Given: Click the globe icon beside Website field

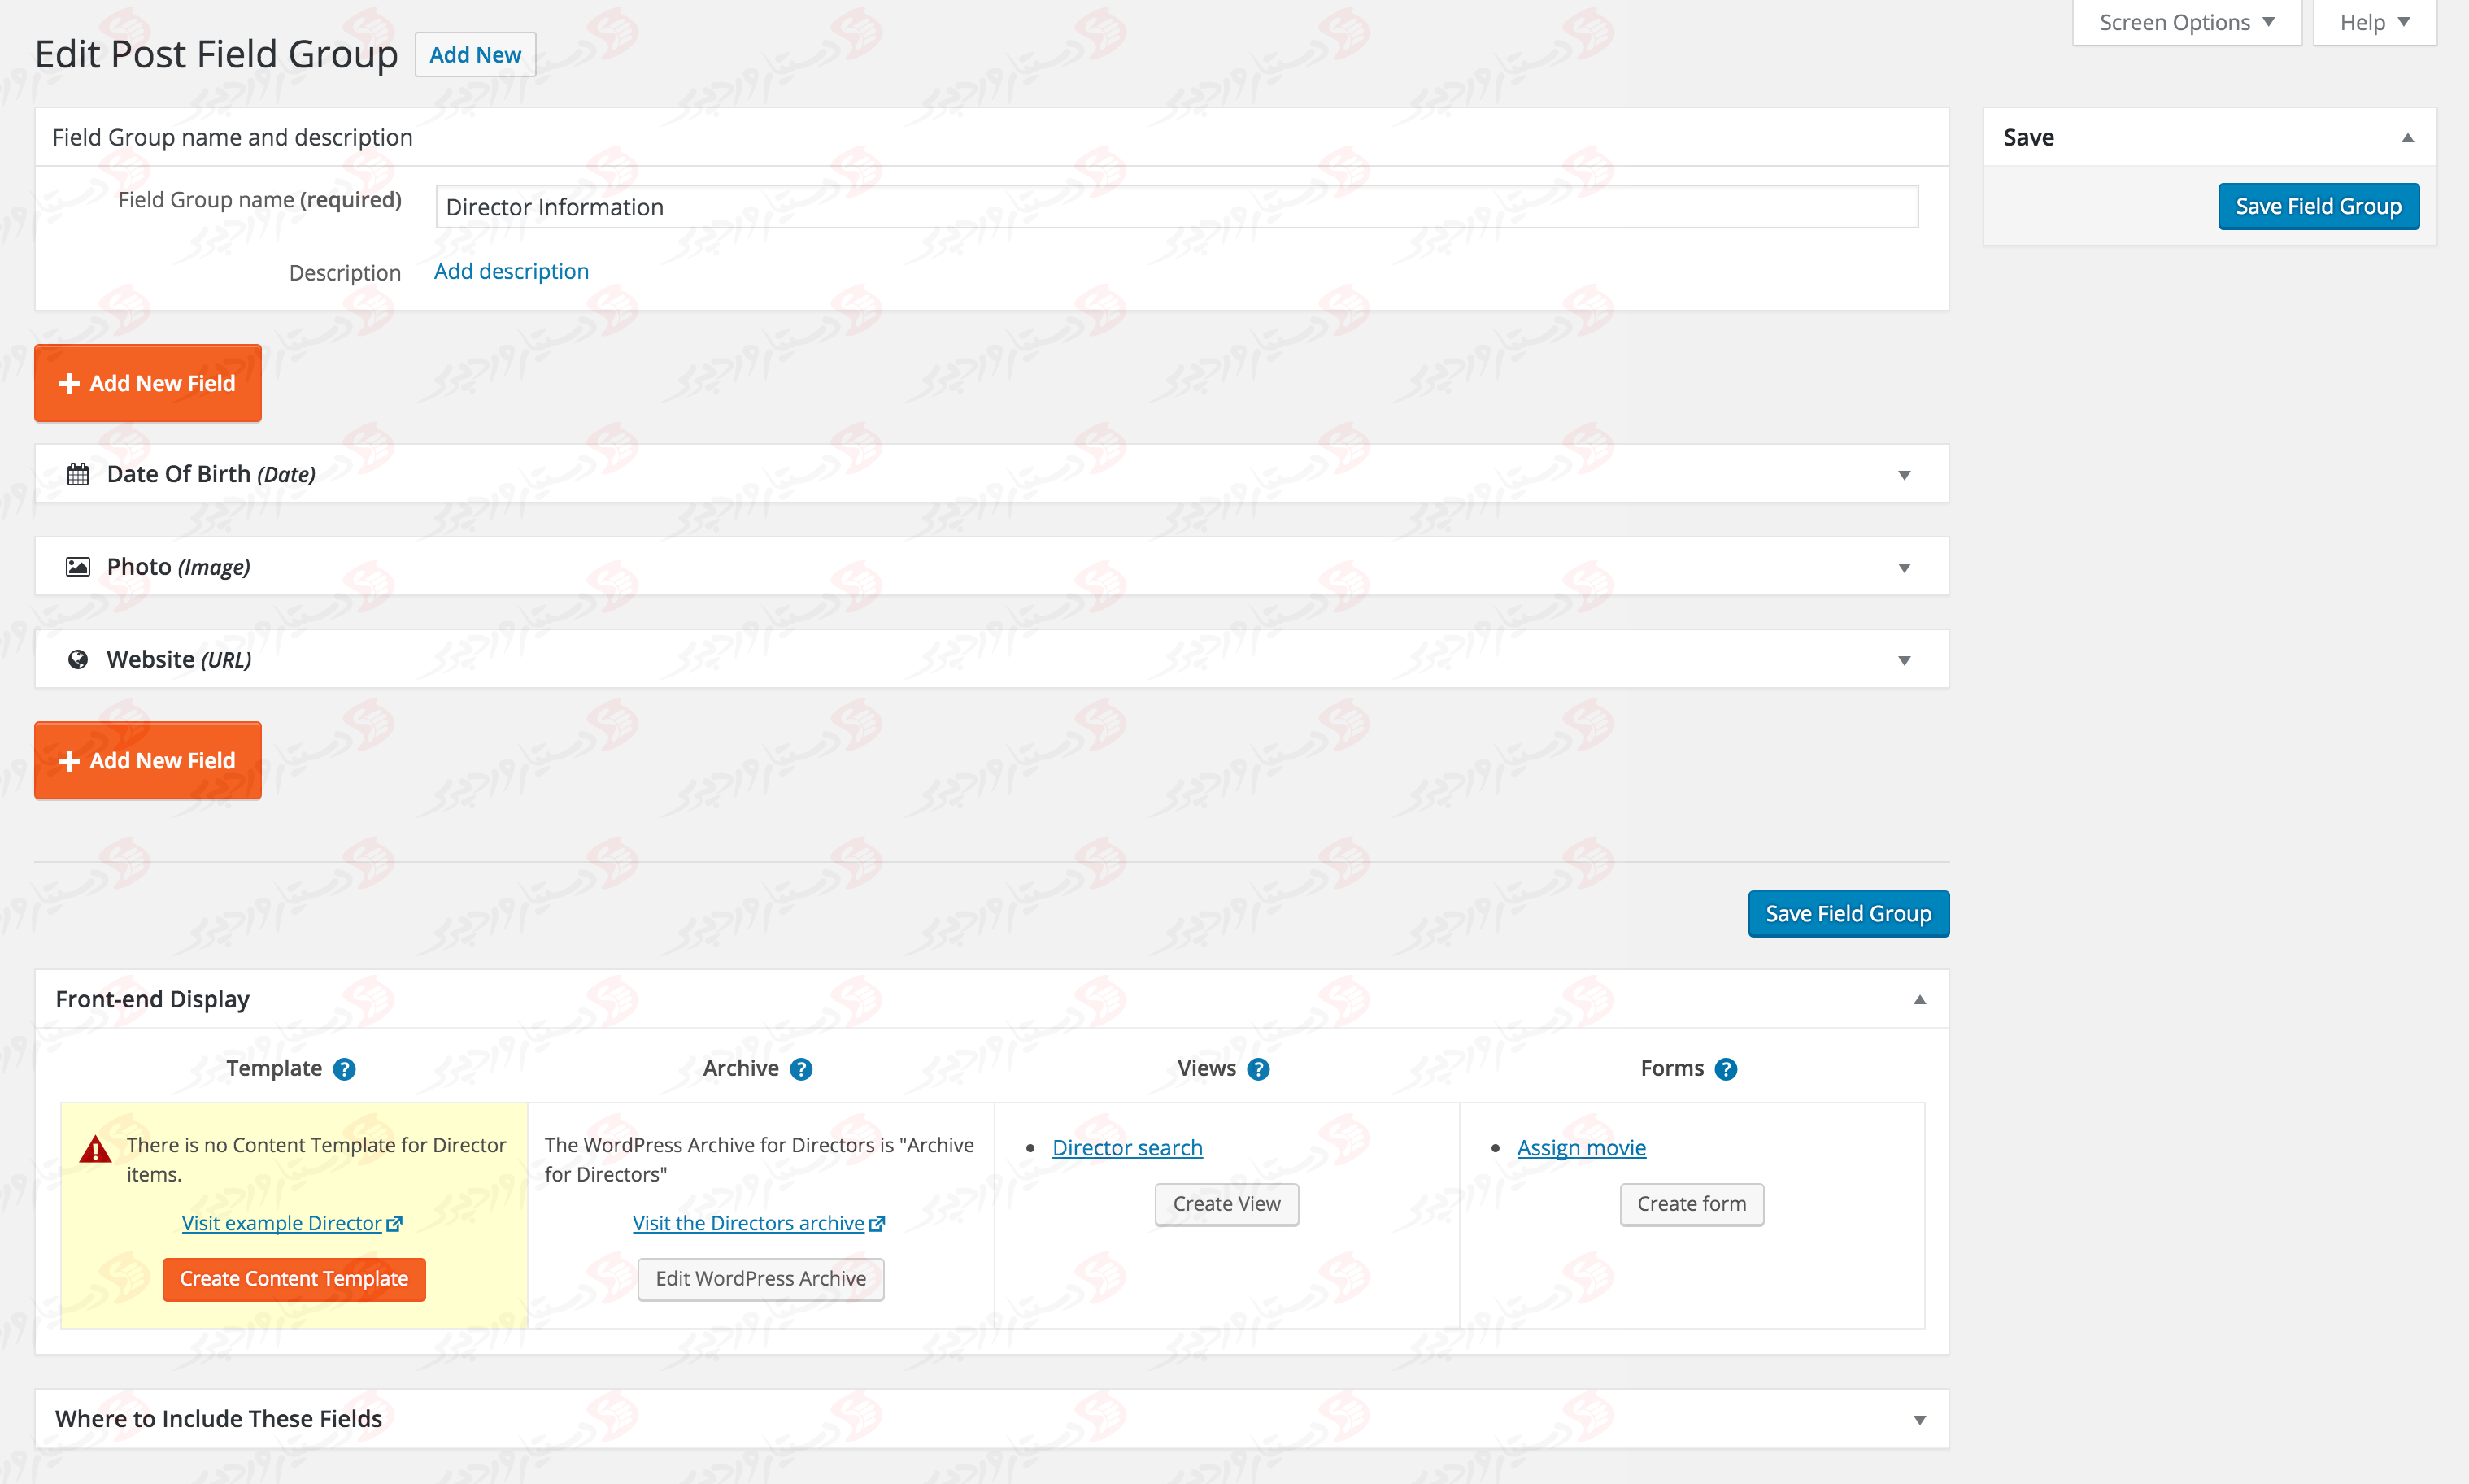Looking at the screenshot, I should [x=77, y=658].
